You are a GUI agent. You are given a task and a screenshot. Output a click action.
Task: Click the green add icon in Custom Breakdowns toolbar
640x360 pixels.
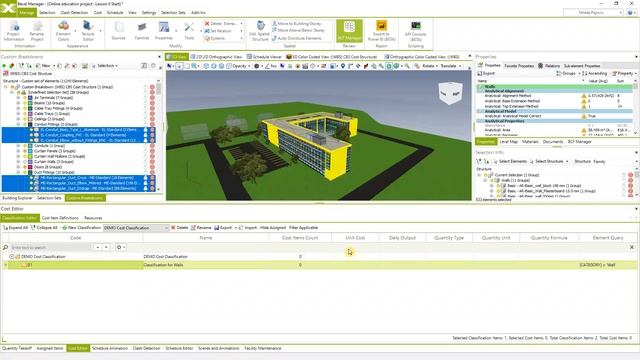pyautogui.click(x=4, y=66)
